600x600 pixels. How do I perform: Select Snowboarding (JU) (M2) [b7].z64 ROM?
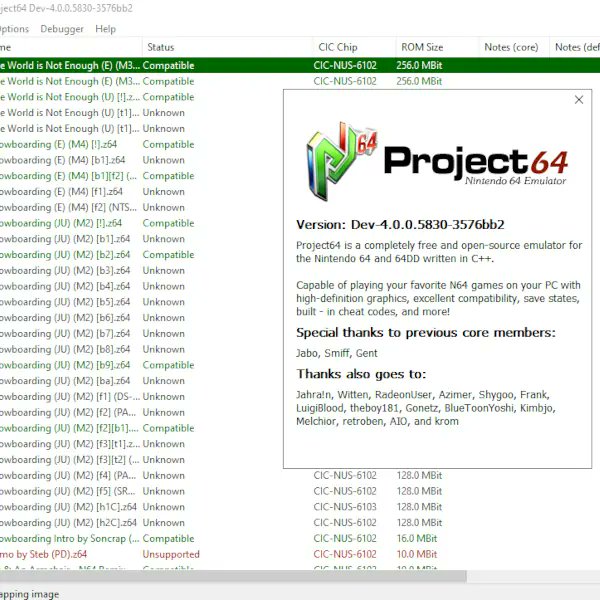(65, 334)
